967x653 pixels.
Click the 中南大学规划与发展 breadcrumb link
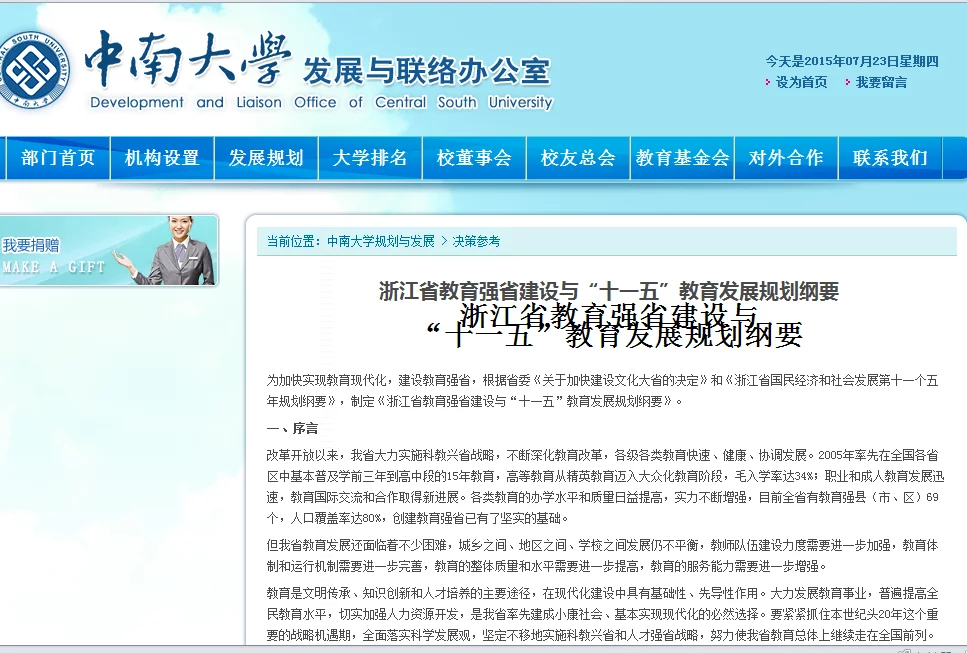pos(381,241)
